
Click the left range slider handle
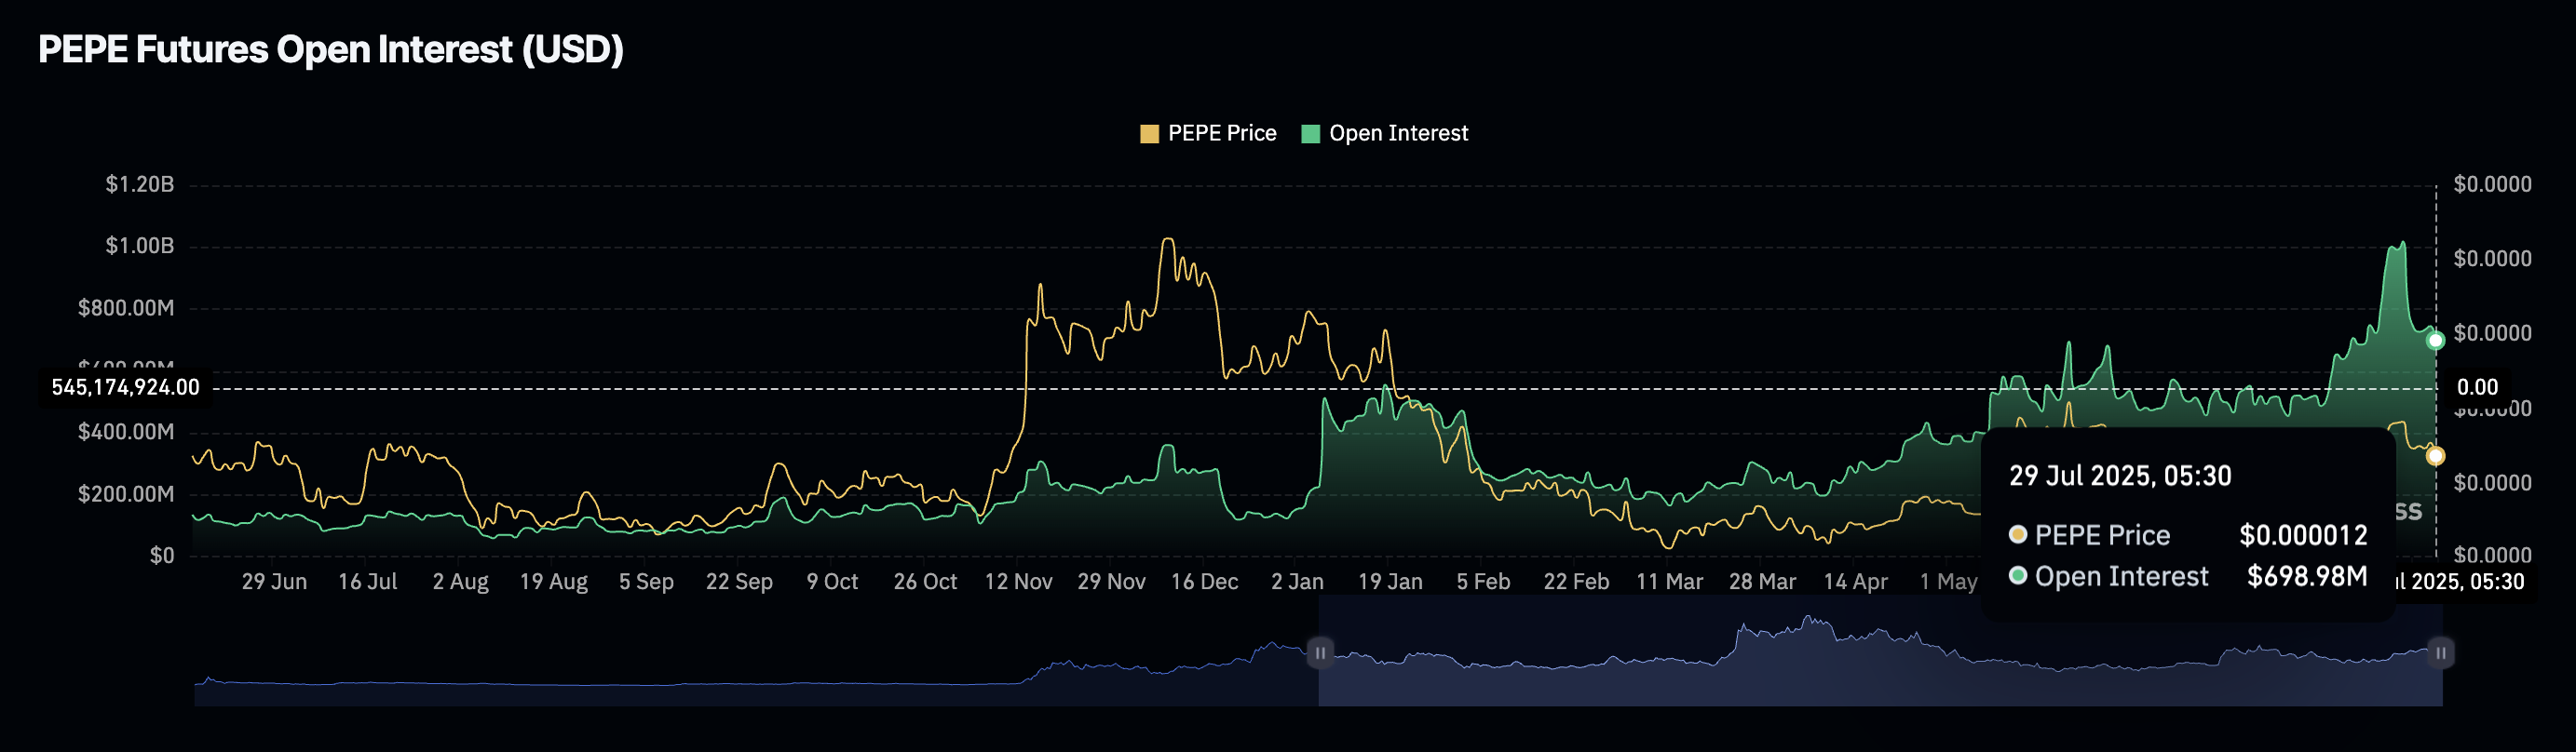click(1320, 653)
